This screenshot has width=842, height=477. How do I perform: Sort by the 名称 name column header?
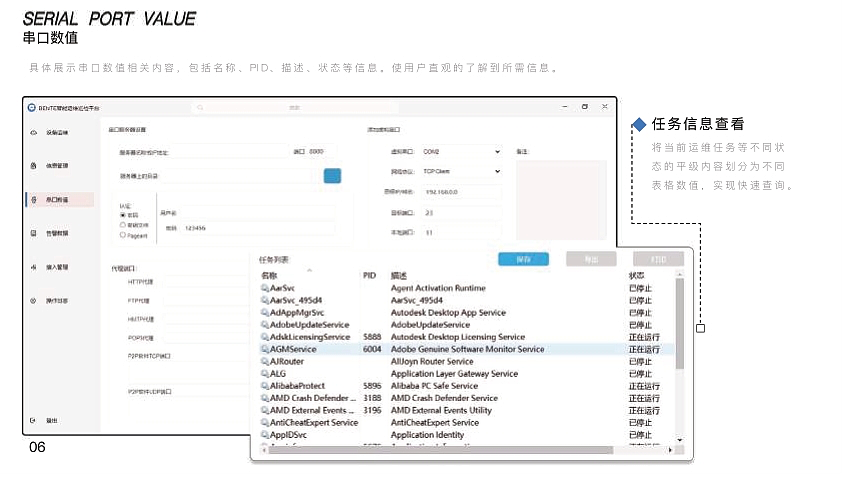pos(269,276)
